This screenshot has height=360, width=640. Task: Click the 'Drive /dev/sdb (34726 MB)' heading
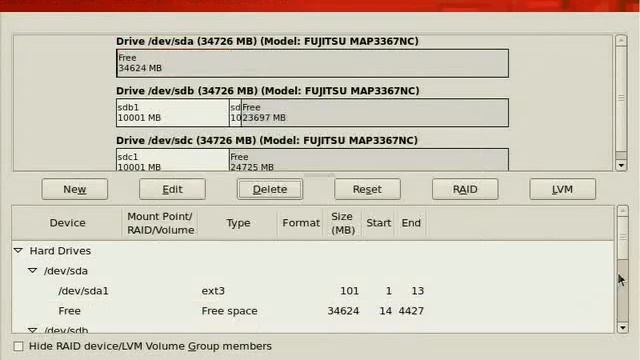coord(268,91)
